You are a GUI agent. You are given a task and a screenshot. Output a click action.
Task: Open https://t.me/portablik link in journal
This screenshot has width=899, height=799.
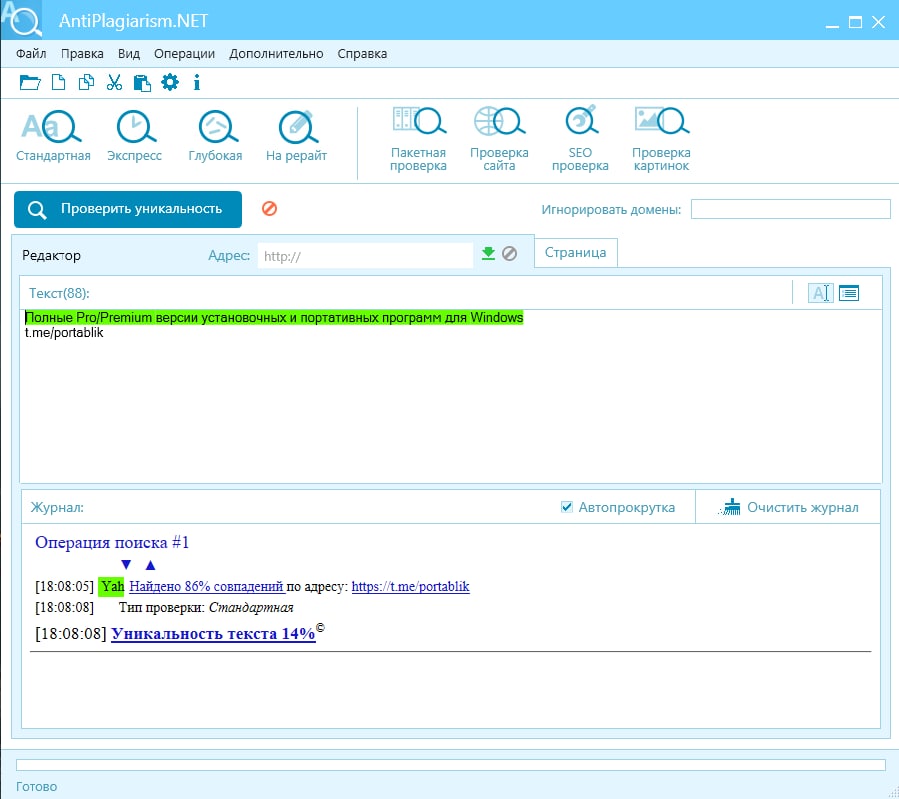click(411, 586)
